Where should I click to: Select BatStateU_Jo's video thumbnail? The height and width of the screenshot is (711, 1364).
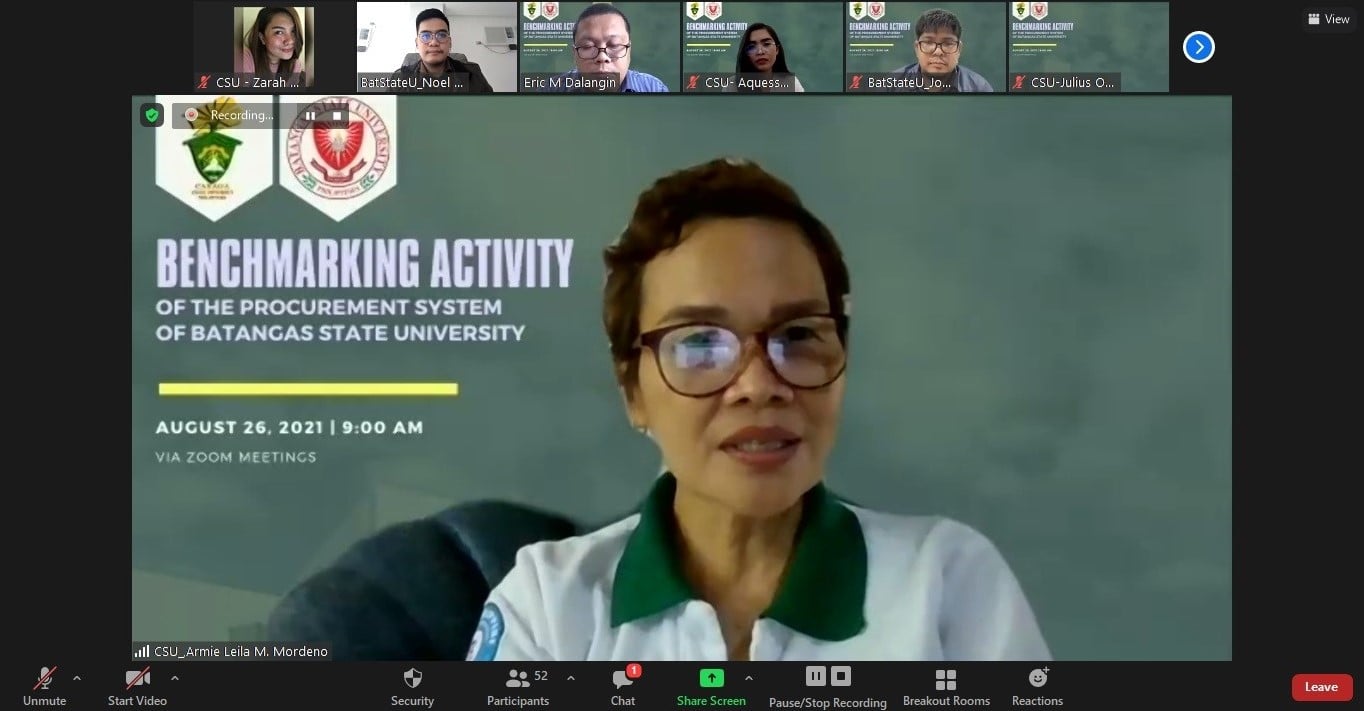click(x=926, y=47)
